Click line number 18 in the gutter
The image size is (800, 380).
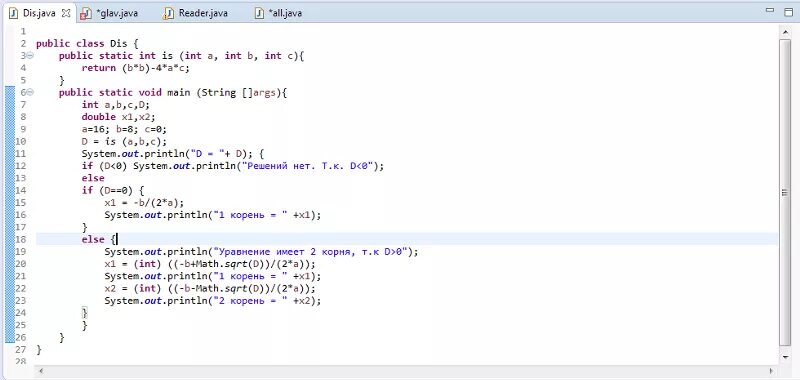click(21, 239)
